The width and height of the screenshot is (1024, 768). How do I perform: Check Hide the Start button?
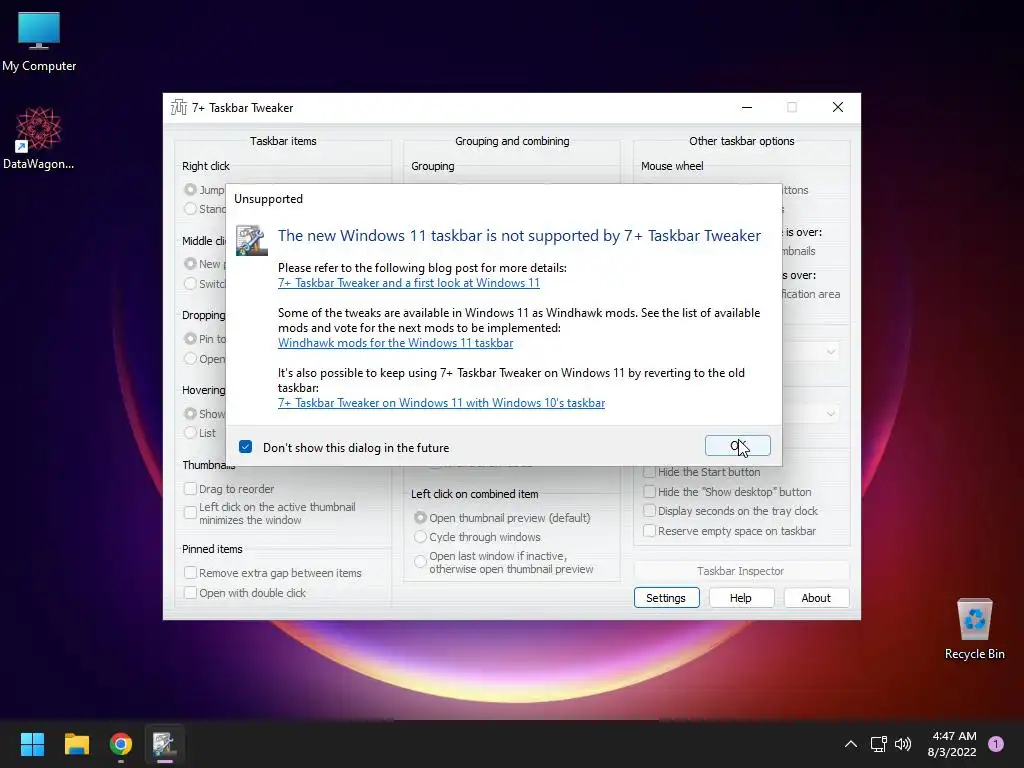coord(649,472)
